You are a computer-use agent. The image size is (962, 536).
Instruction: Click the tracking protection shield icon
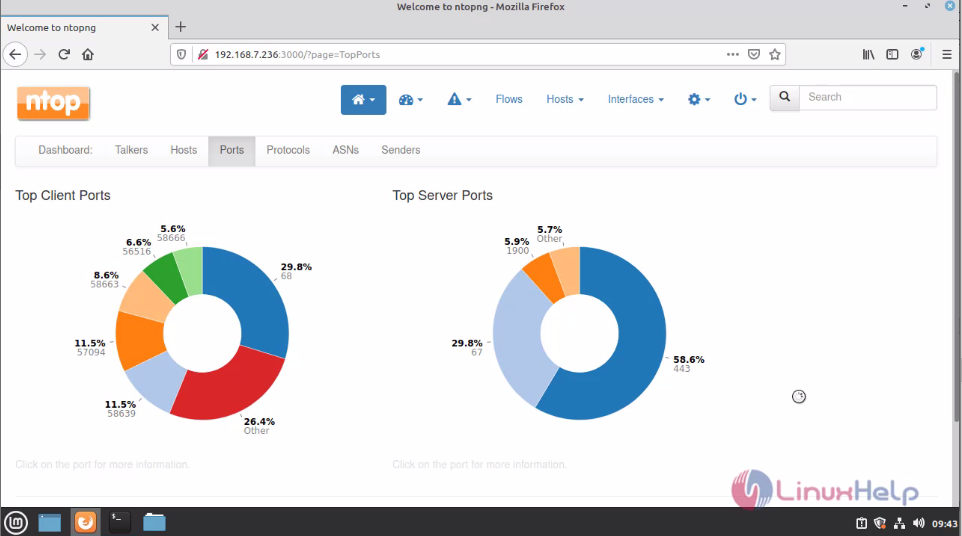click(182, 55)
